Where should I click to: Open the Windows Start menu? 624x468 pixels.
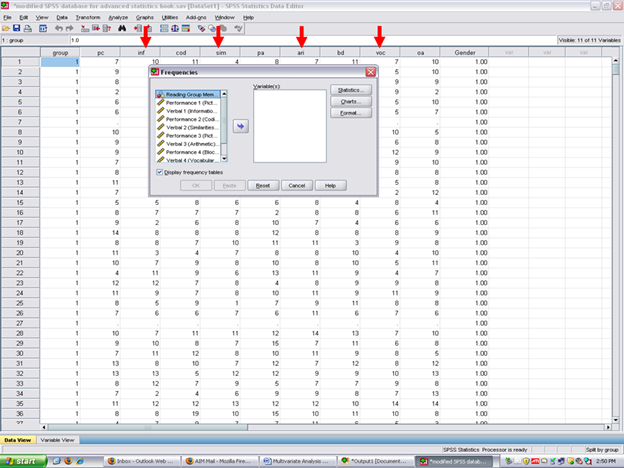(x=22, y=461)
